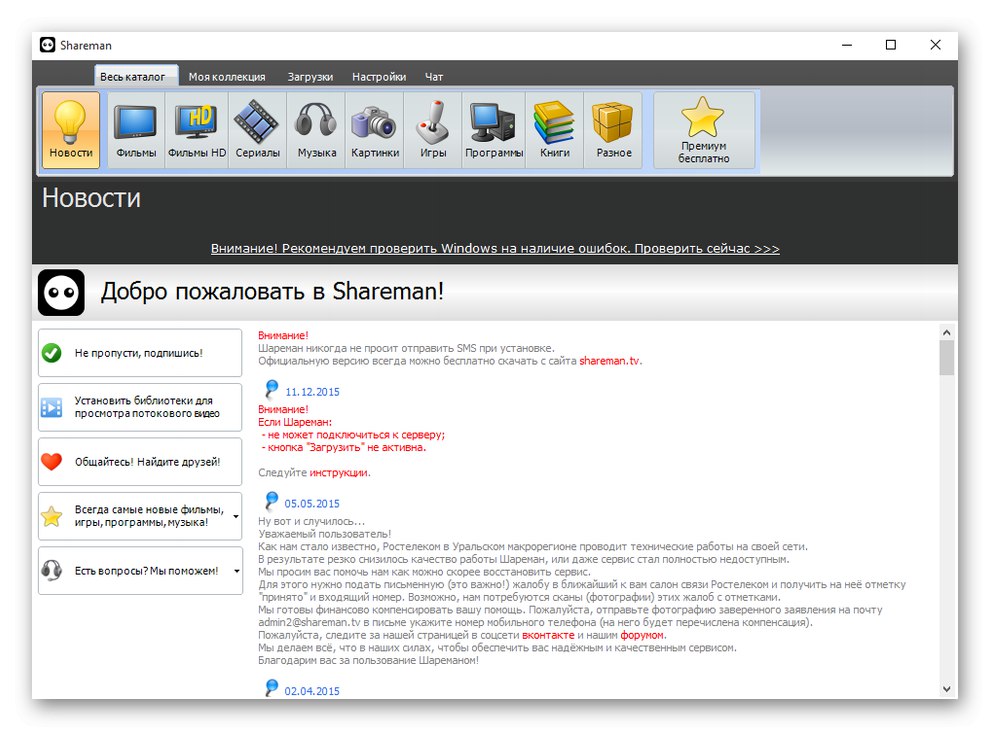Open the форумом link
This screenshot has width=990, height=731.
pyautogui.click(x=641, y=635)
